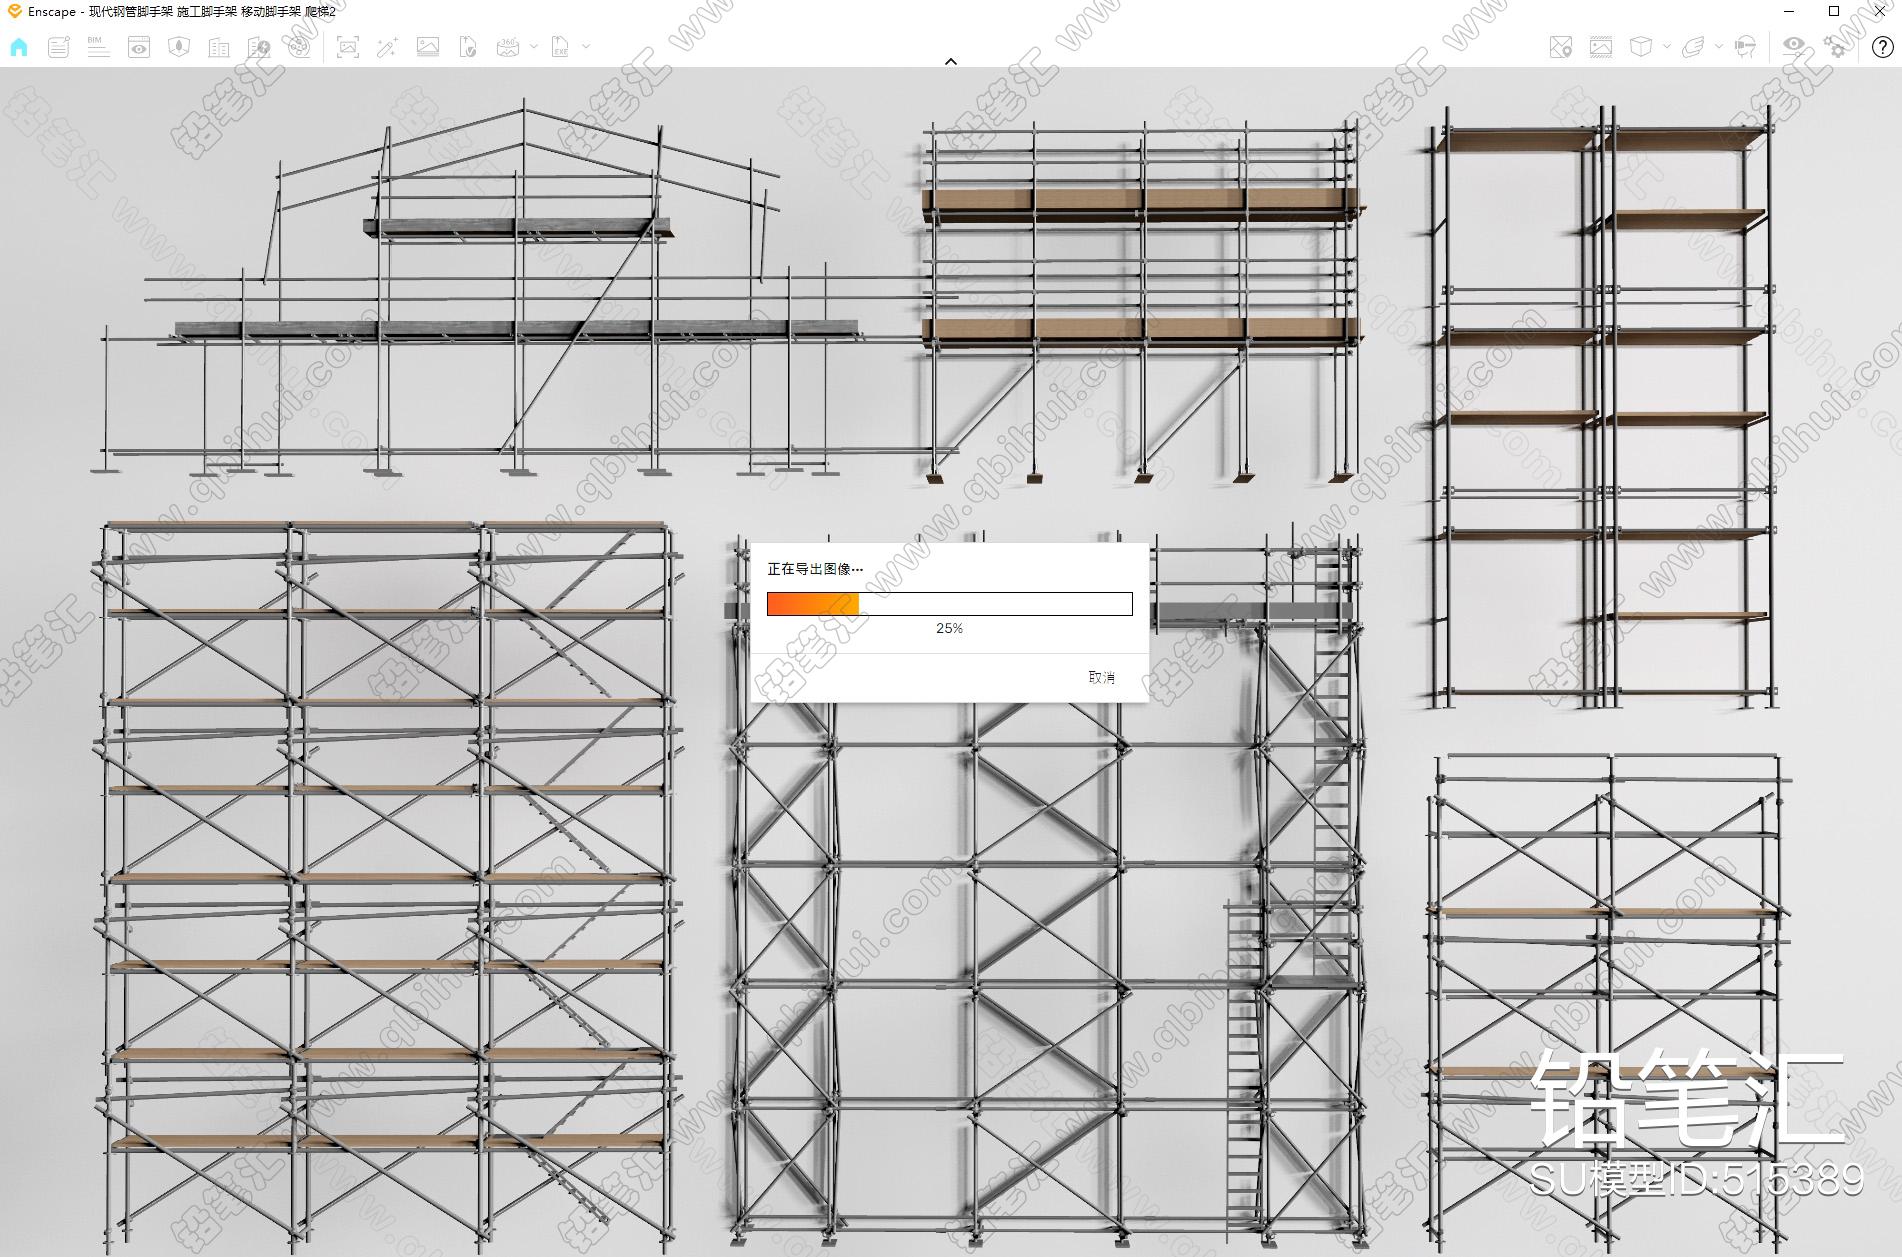Open the help question mark icon
The width and height of the screenshot is (1902, 1257).
point(1882,47)
